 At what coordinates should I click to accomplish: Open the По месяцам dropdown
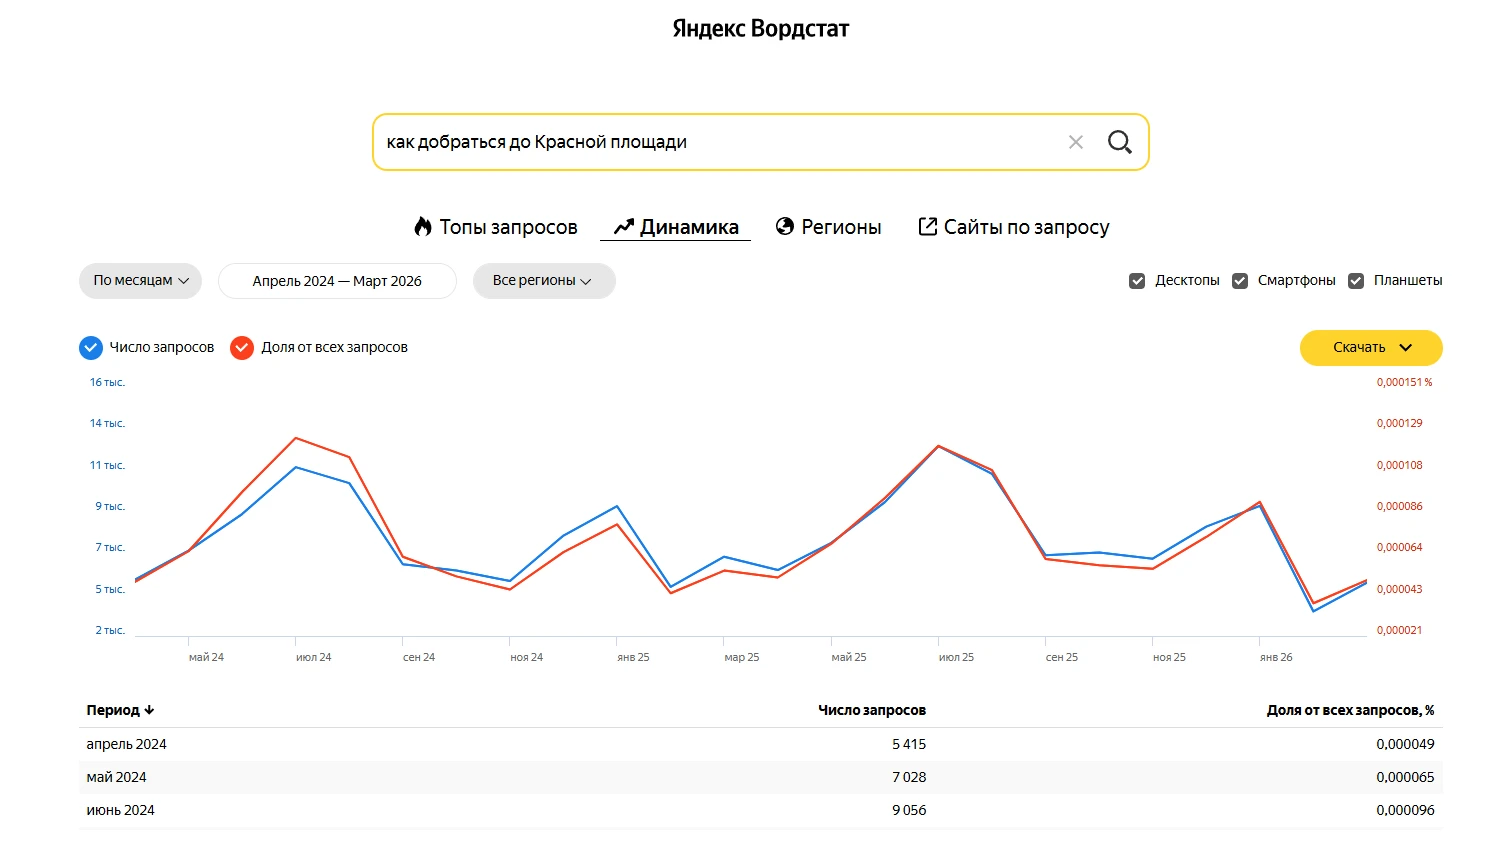[x=140, y=281]
